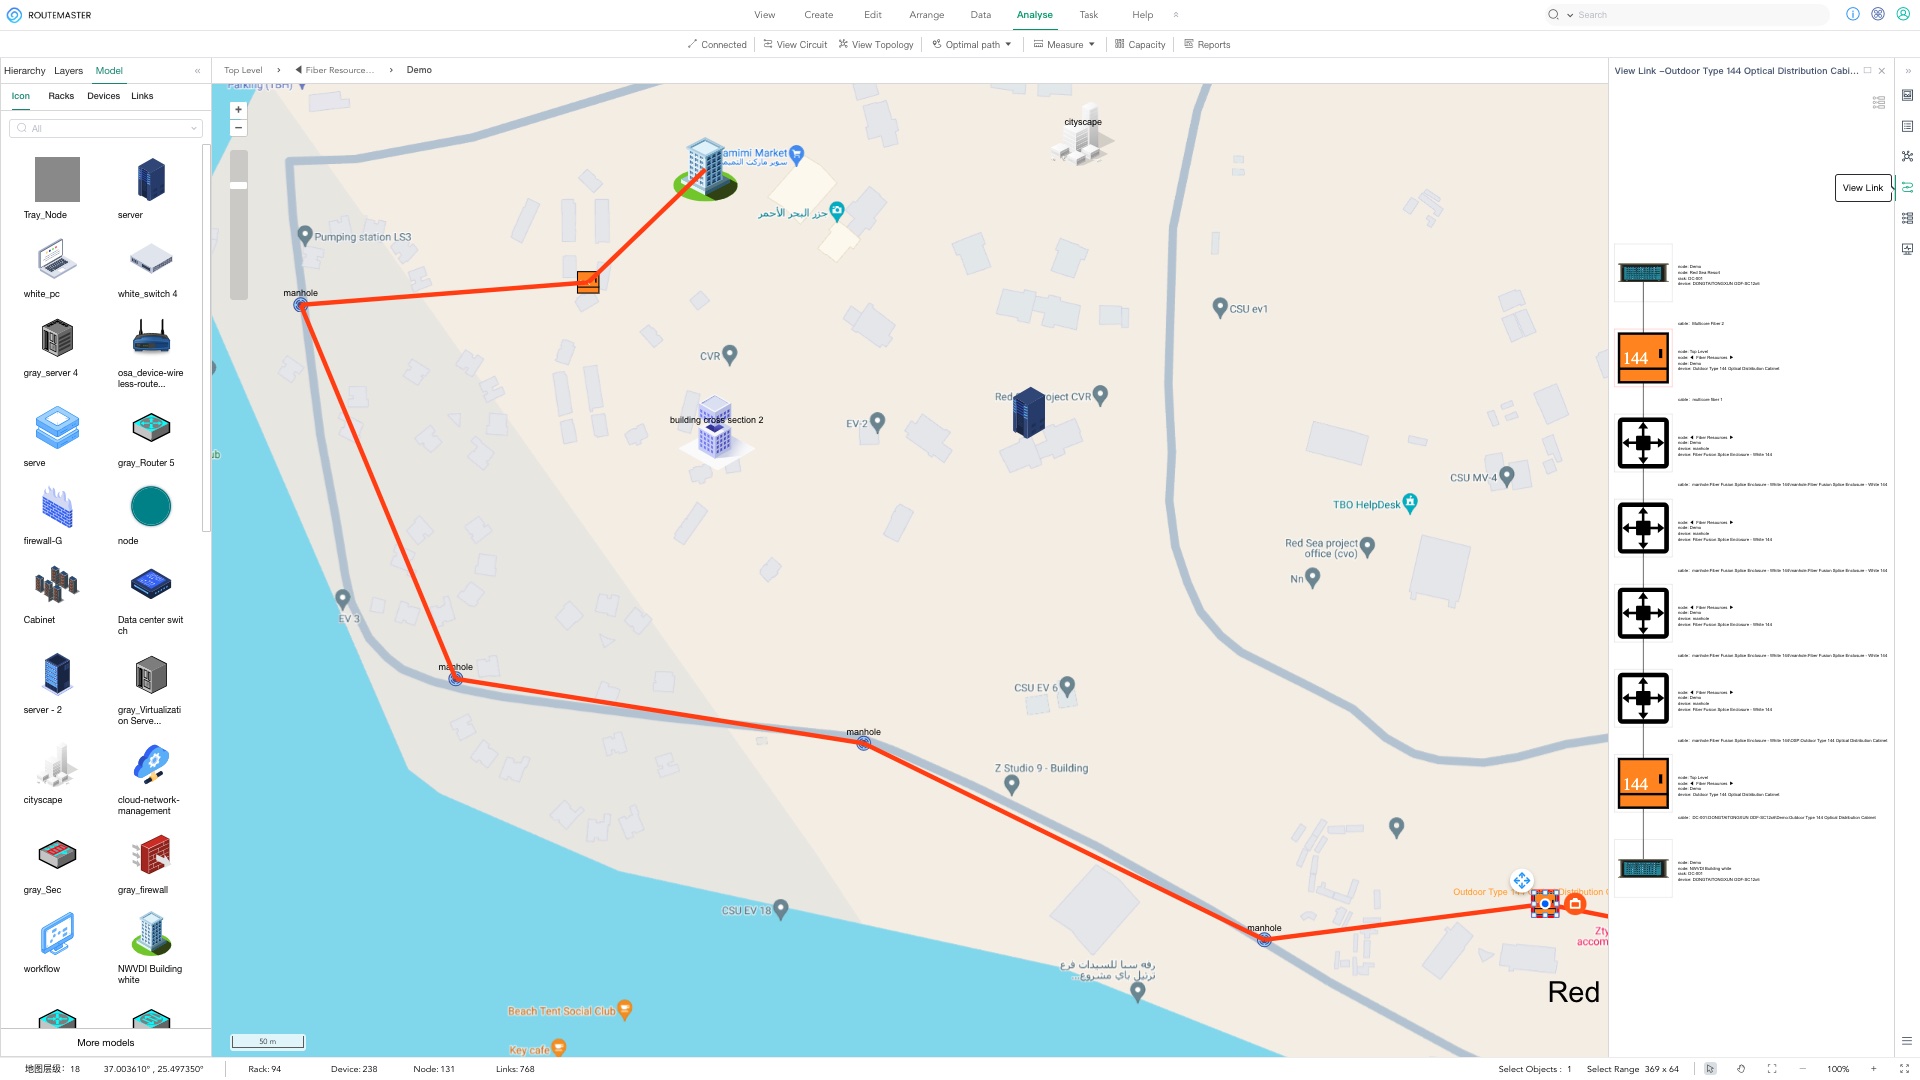
Task: Click the map zoom slider handle
Action: [x=238, y=186]
